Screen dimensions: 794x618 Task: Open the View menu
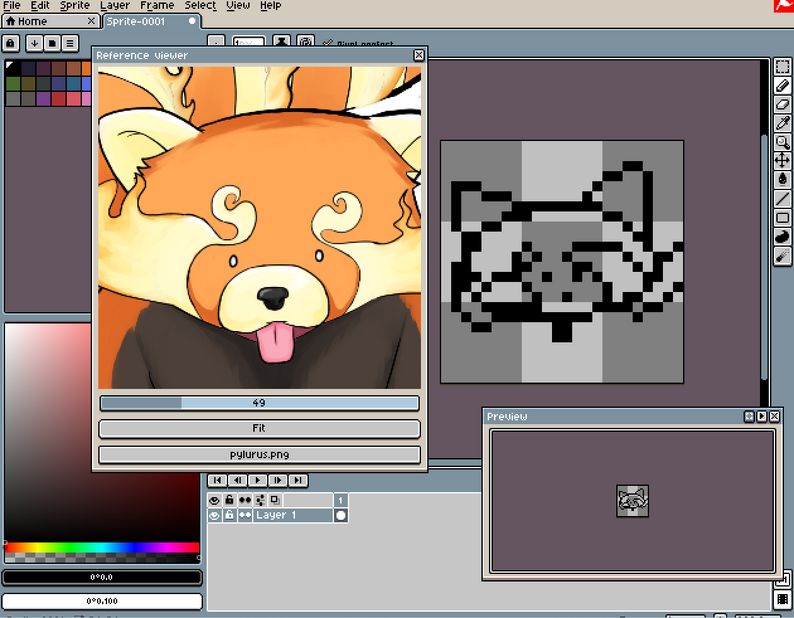coord(238,6)
